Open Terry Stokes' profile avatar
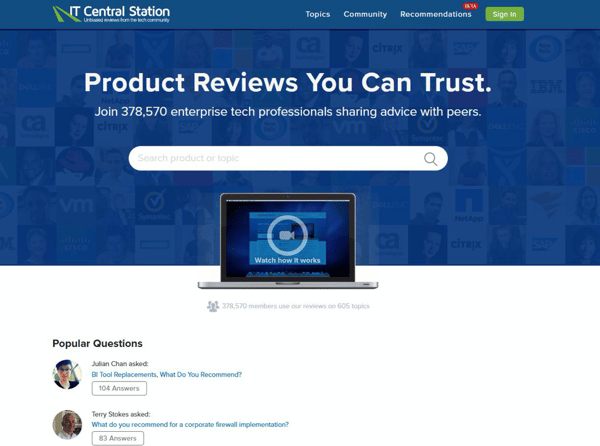The width and height of the screenshot is (600, 446). (x=67, y=424)
